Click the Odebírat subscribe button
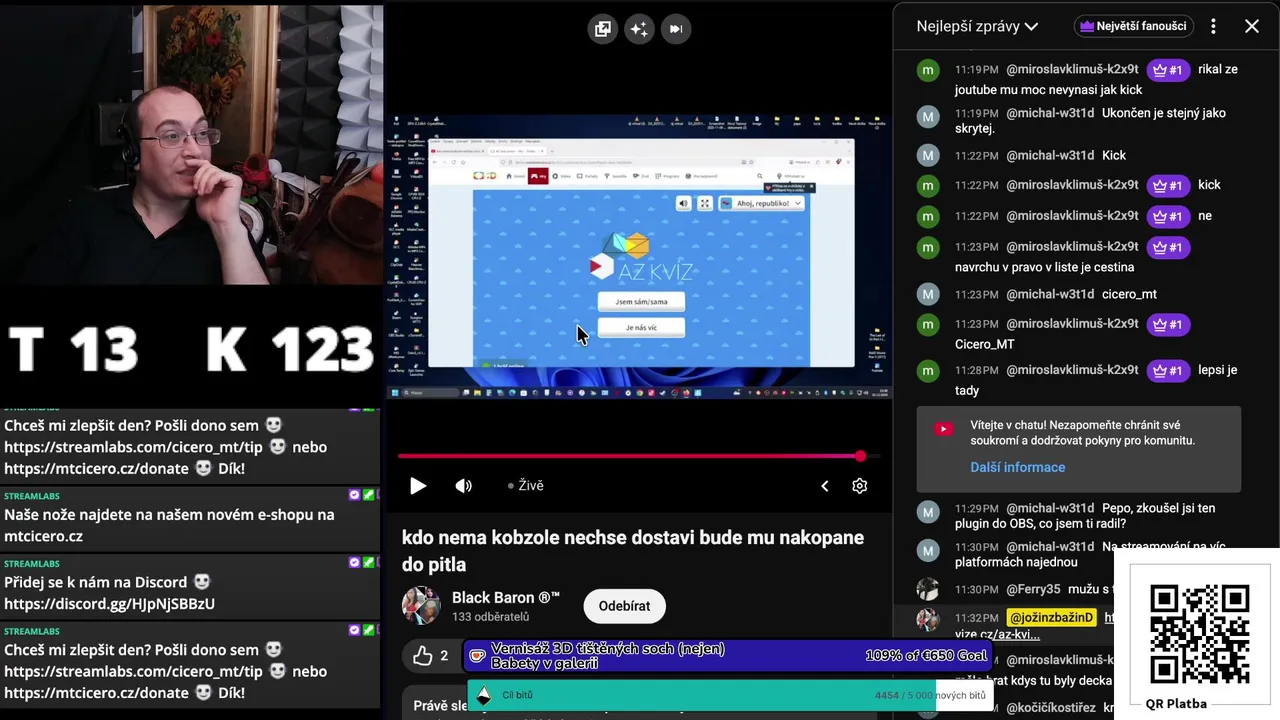Viewport: 1280px width, 720px height. pyautogui.click(x=624, y=606)
